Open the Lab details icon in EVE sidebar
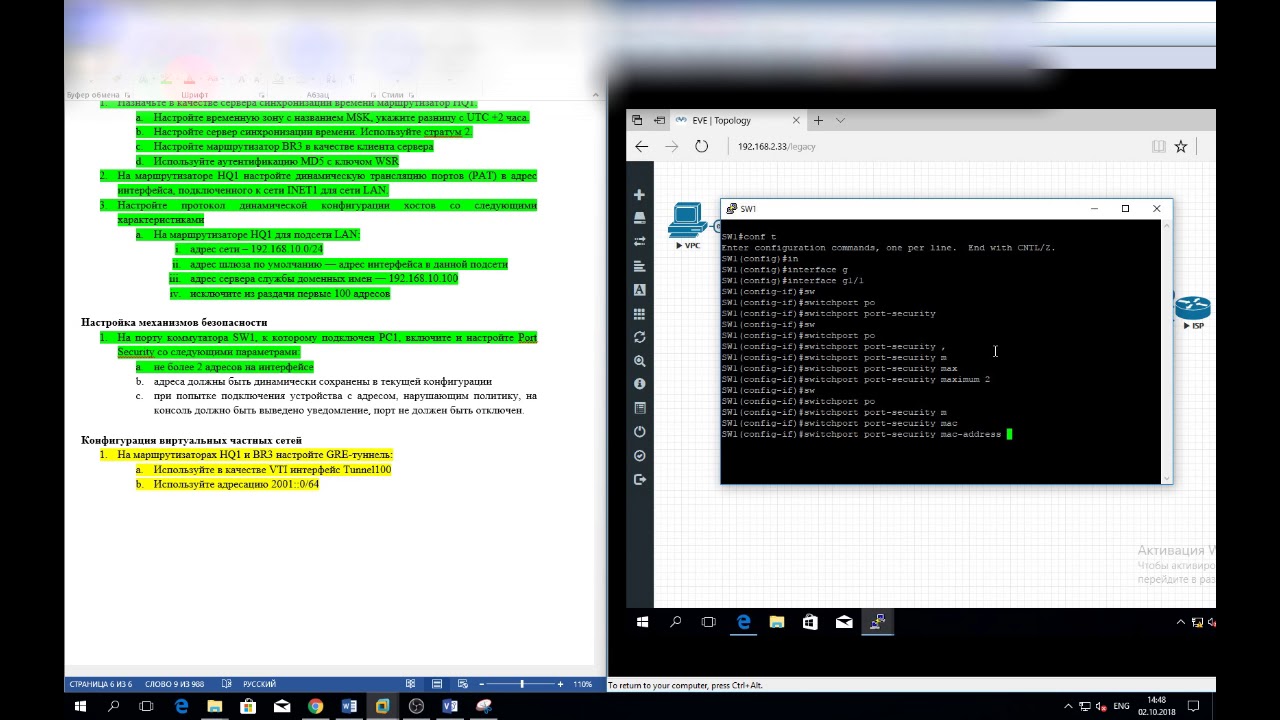The width and height of the screenshot is (1280, 720). [640, 408]
